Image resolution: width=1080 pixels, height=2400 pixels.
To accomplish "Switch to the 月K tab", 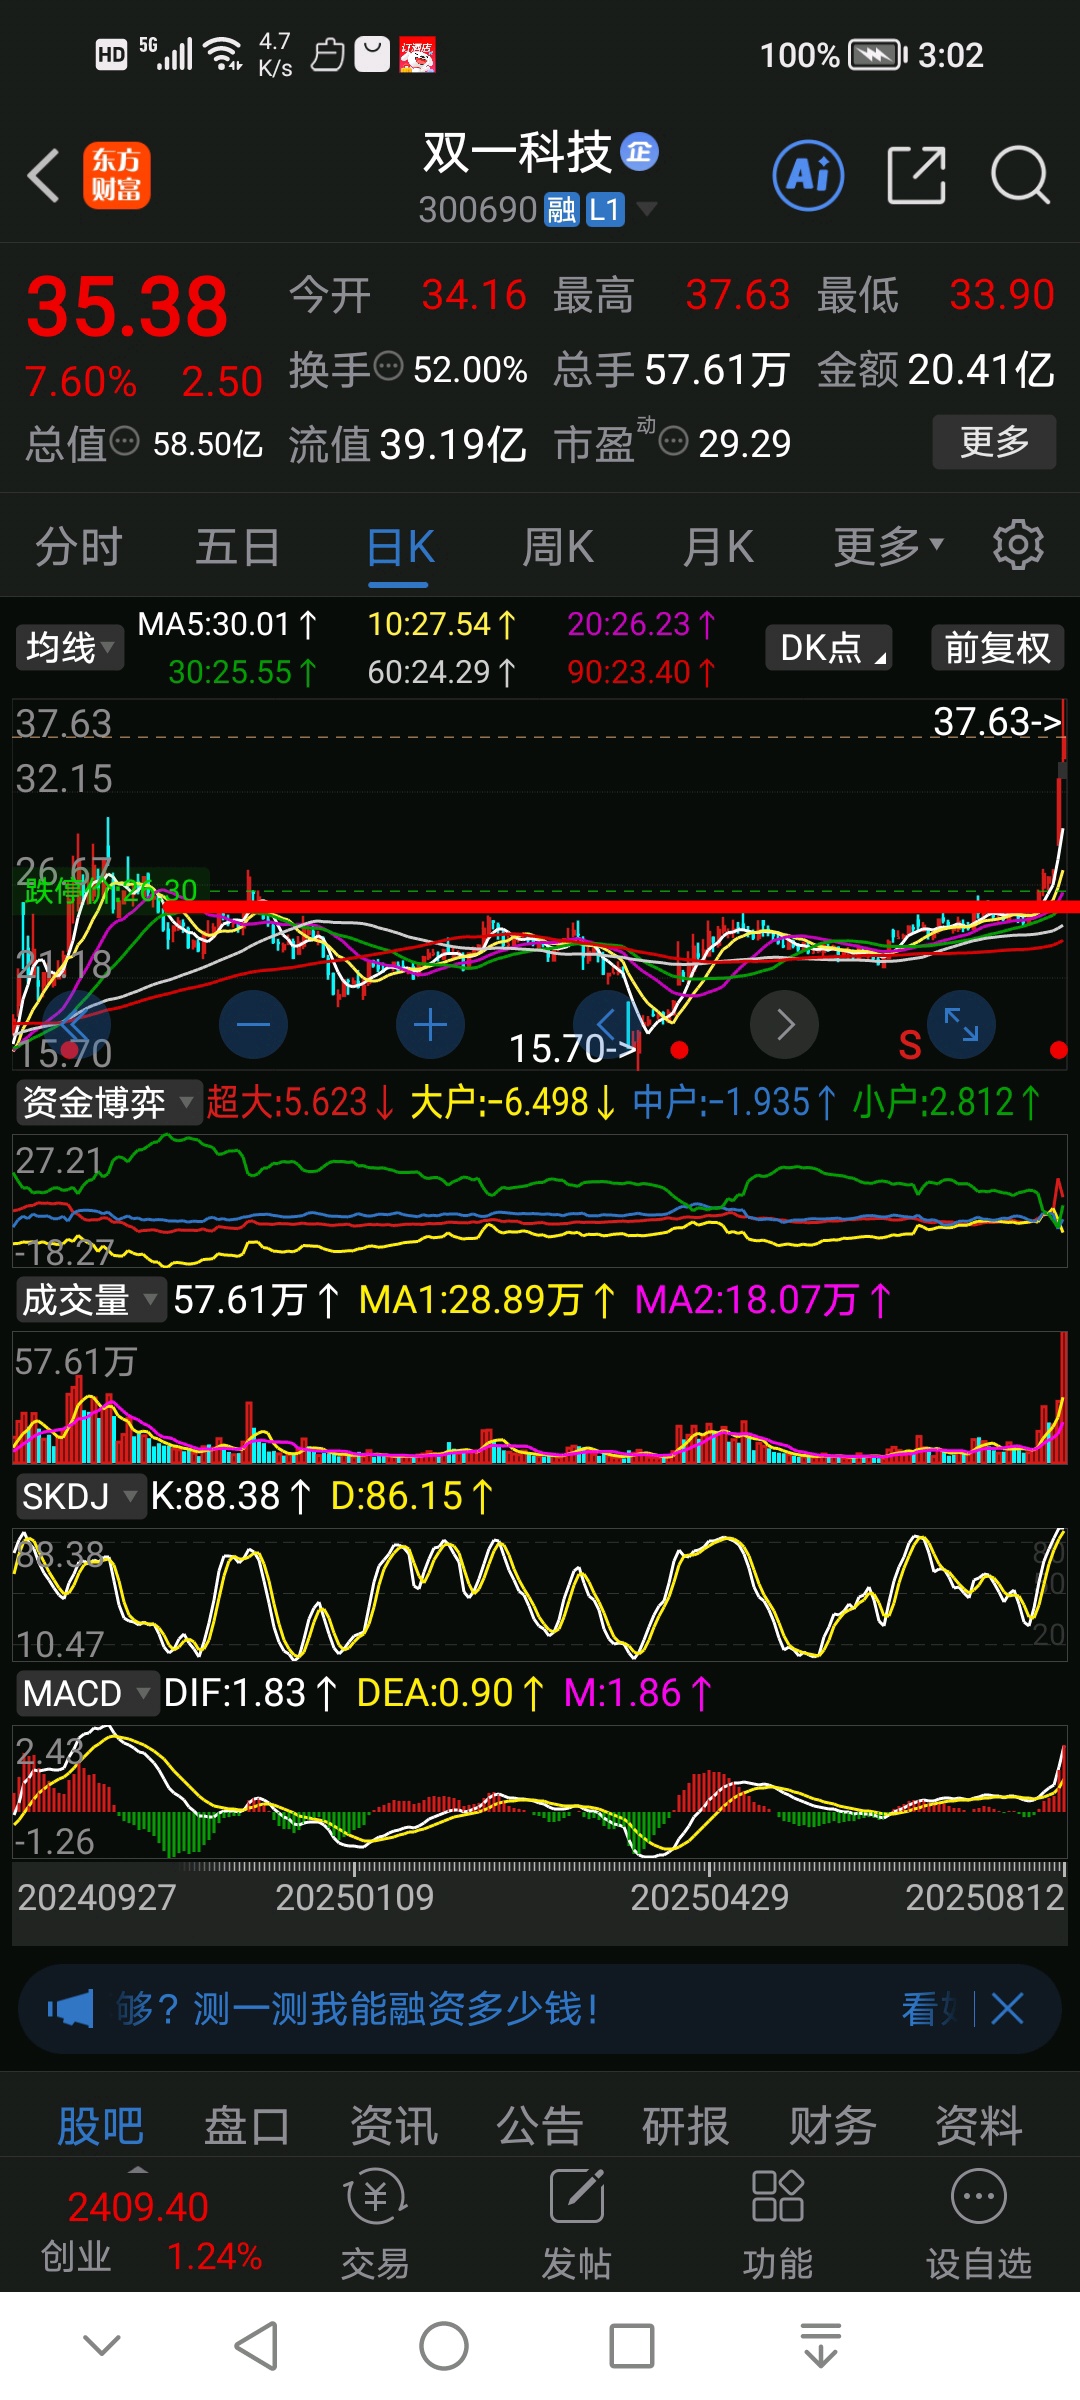I will (718, 546).
